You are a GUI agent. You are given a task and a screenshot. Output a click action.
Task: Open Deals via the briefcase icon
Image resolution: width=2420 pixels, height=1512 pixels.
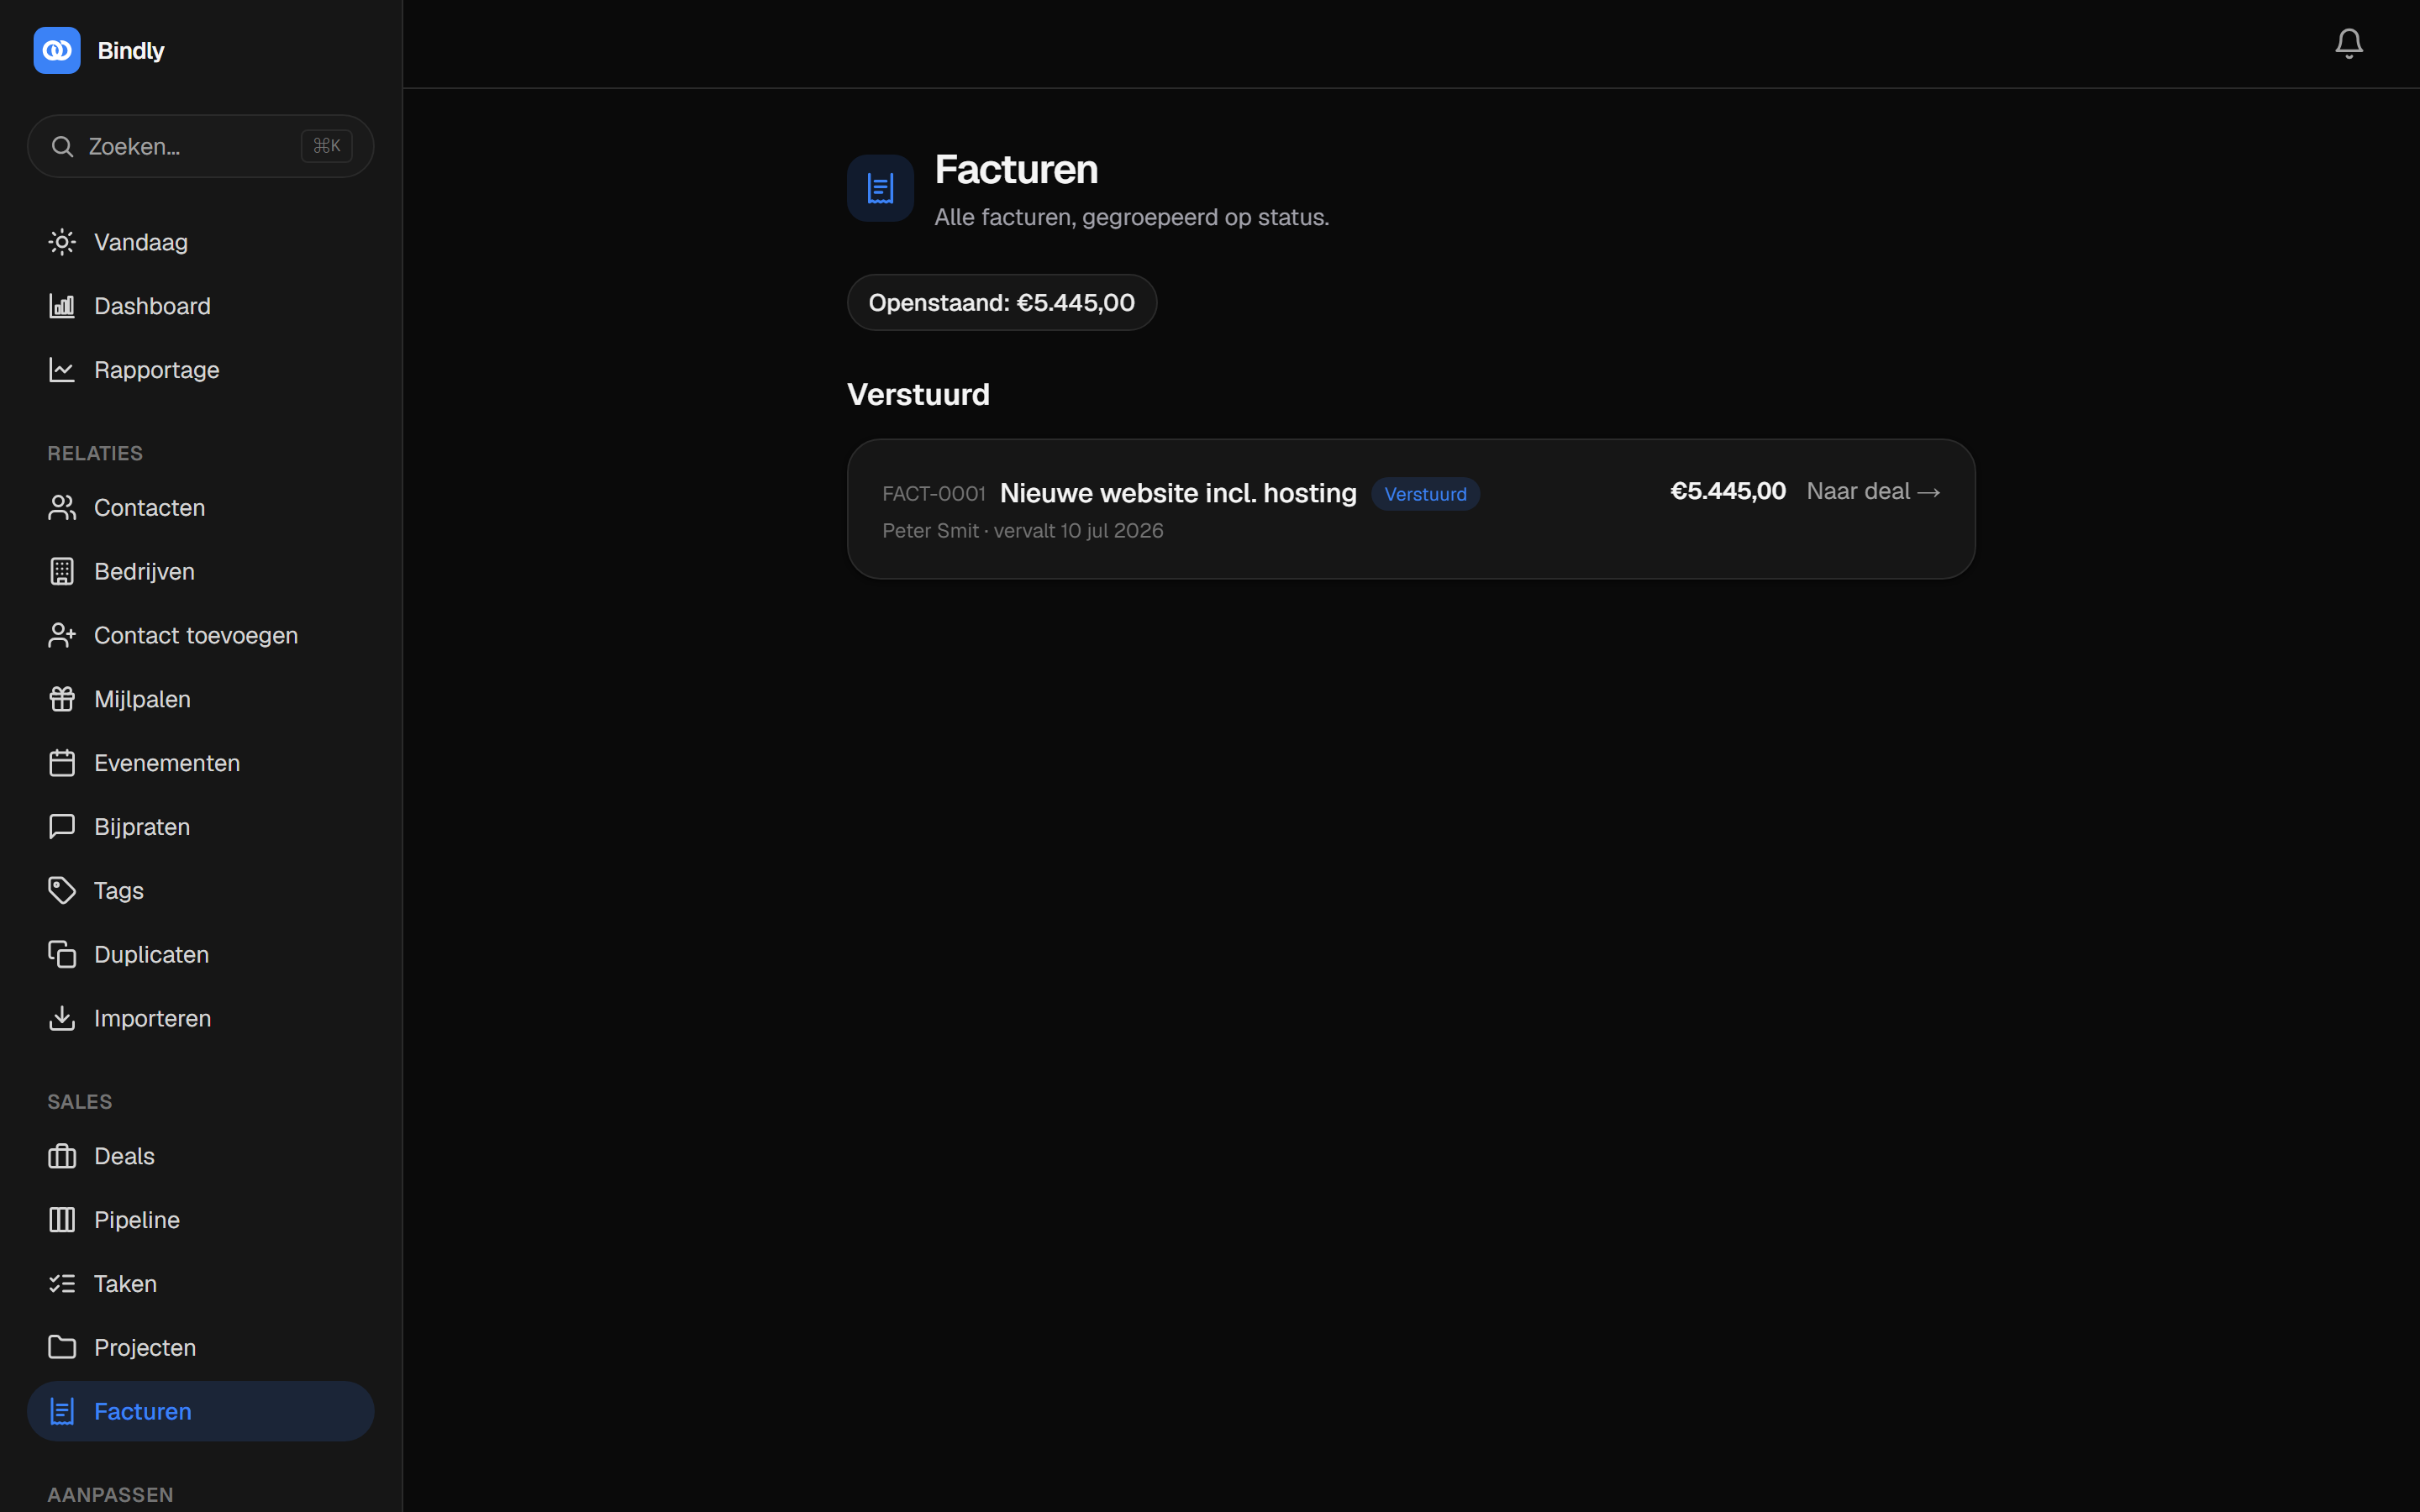(62, 1156)
